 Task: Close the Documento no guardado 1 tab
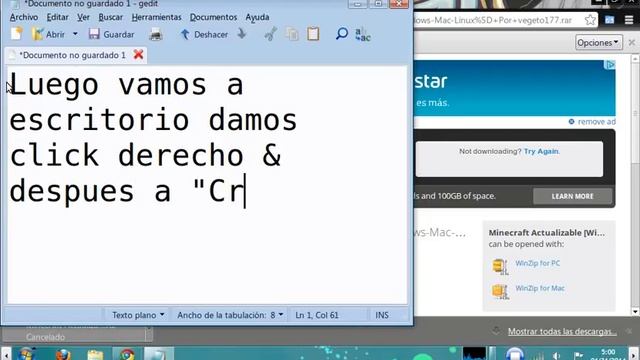pyautogui.click(x=138, y=54)
